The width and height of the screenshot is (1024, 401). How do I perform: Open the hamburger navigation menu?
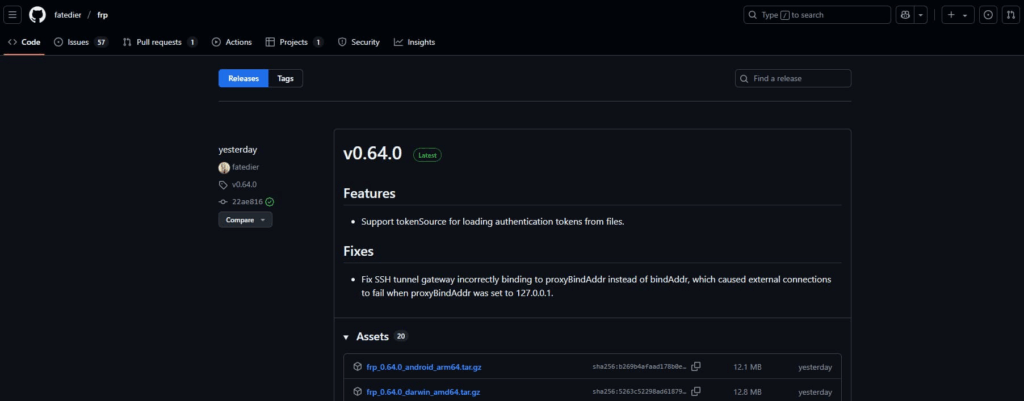tap(12, 14)
